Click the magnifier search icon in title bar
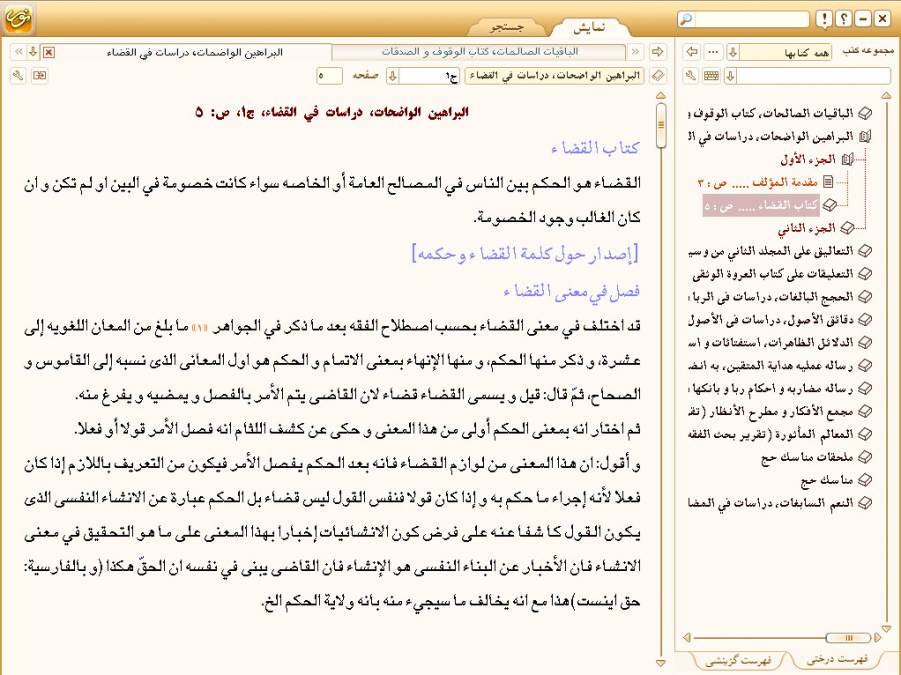 coord(714,19)
